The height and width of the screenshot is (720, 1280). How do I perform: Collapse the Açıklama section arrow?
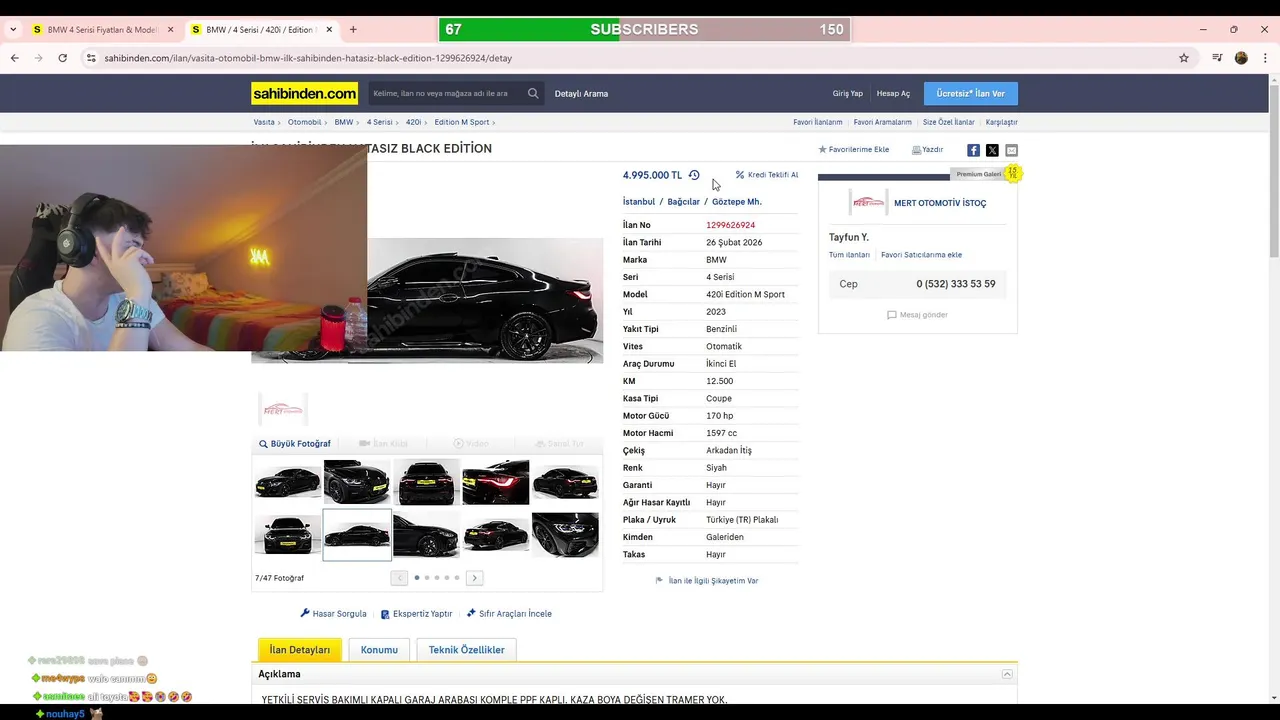pos(1007,674)
